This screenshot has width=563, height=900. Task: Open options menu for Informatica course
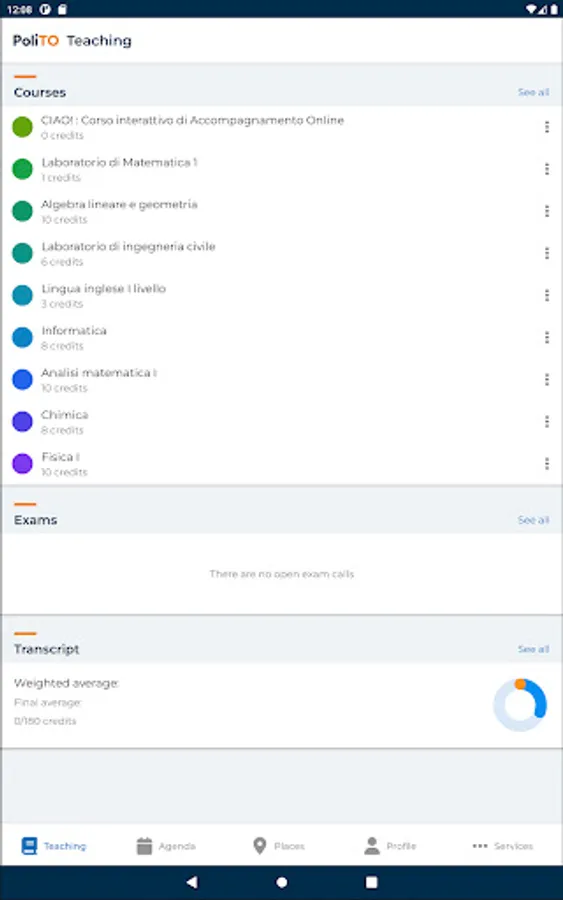(x=547, y=338)
